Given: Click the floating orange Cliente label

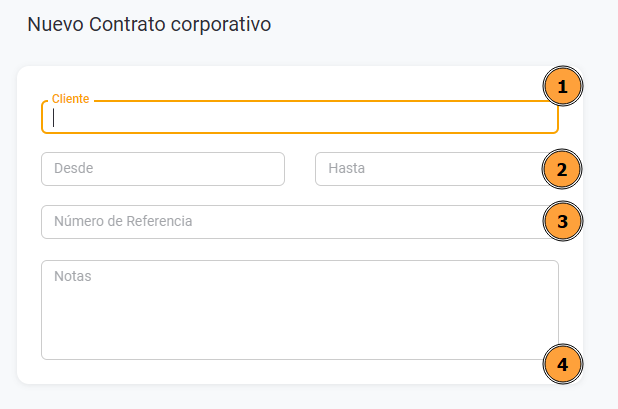Looking at the screenshot, I should (70, 99).
